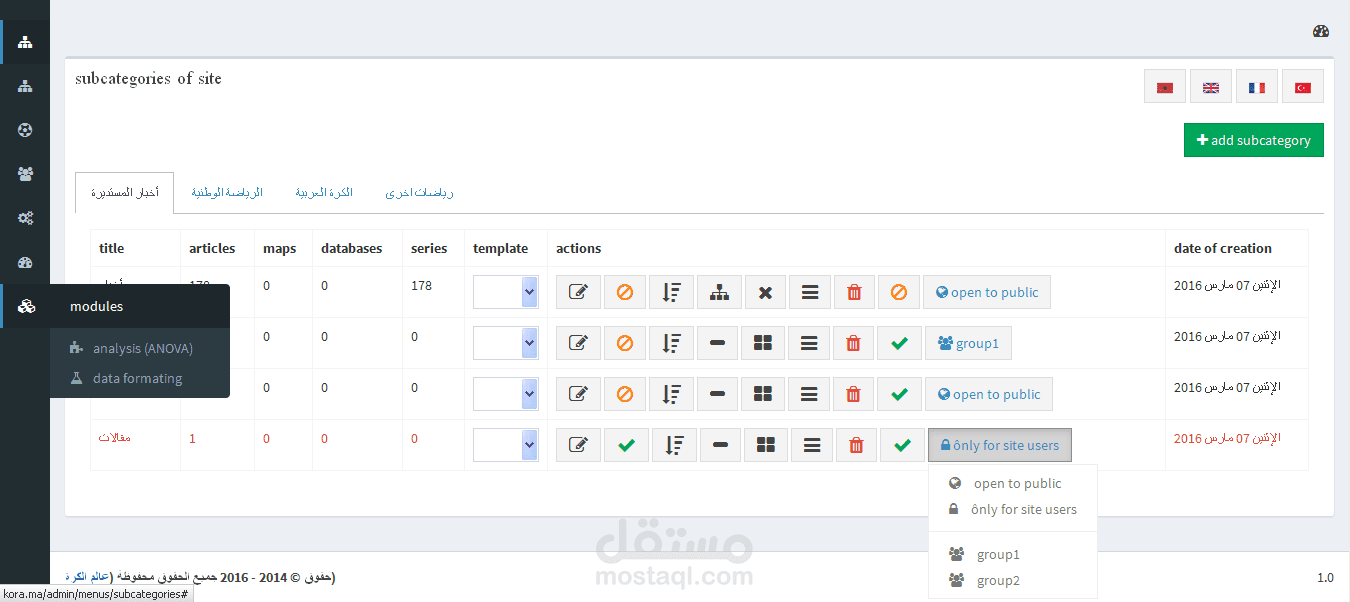Viewport: 1350px width, 602px height.
Task: Open the group1 access dropdown button
Action: tap(968, 343)
